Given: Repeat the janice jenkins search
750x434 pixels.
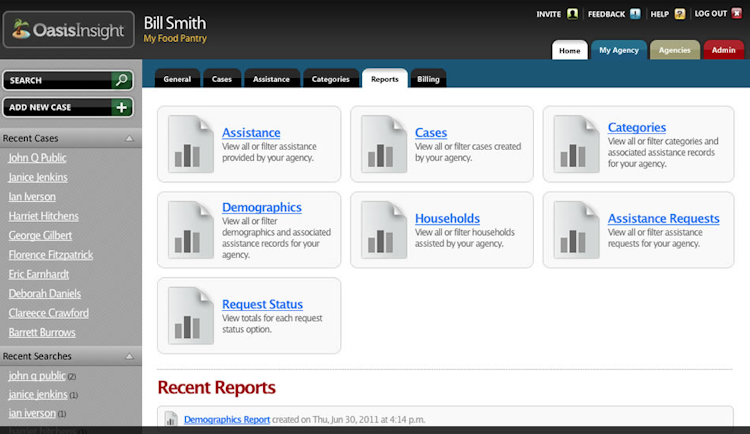Looking at the screenshot, I should click(38, 394).
